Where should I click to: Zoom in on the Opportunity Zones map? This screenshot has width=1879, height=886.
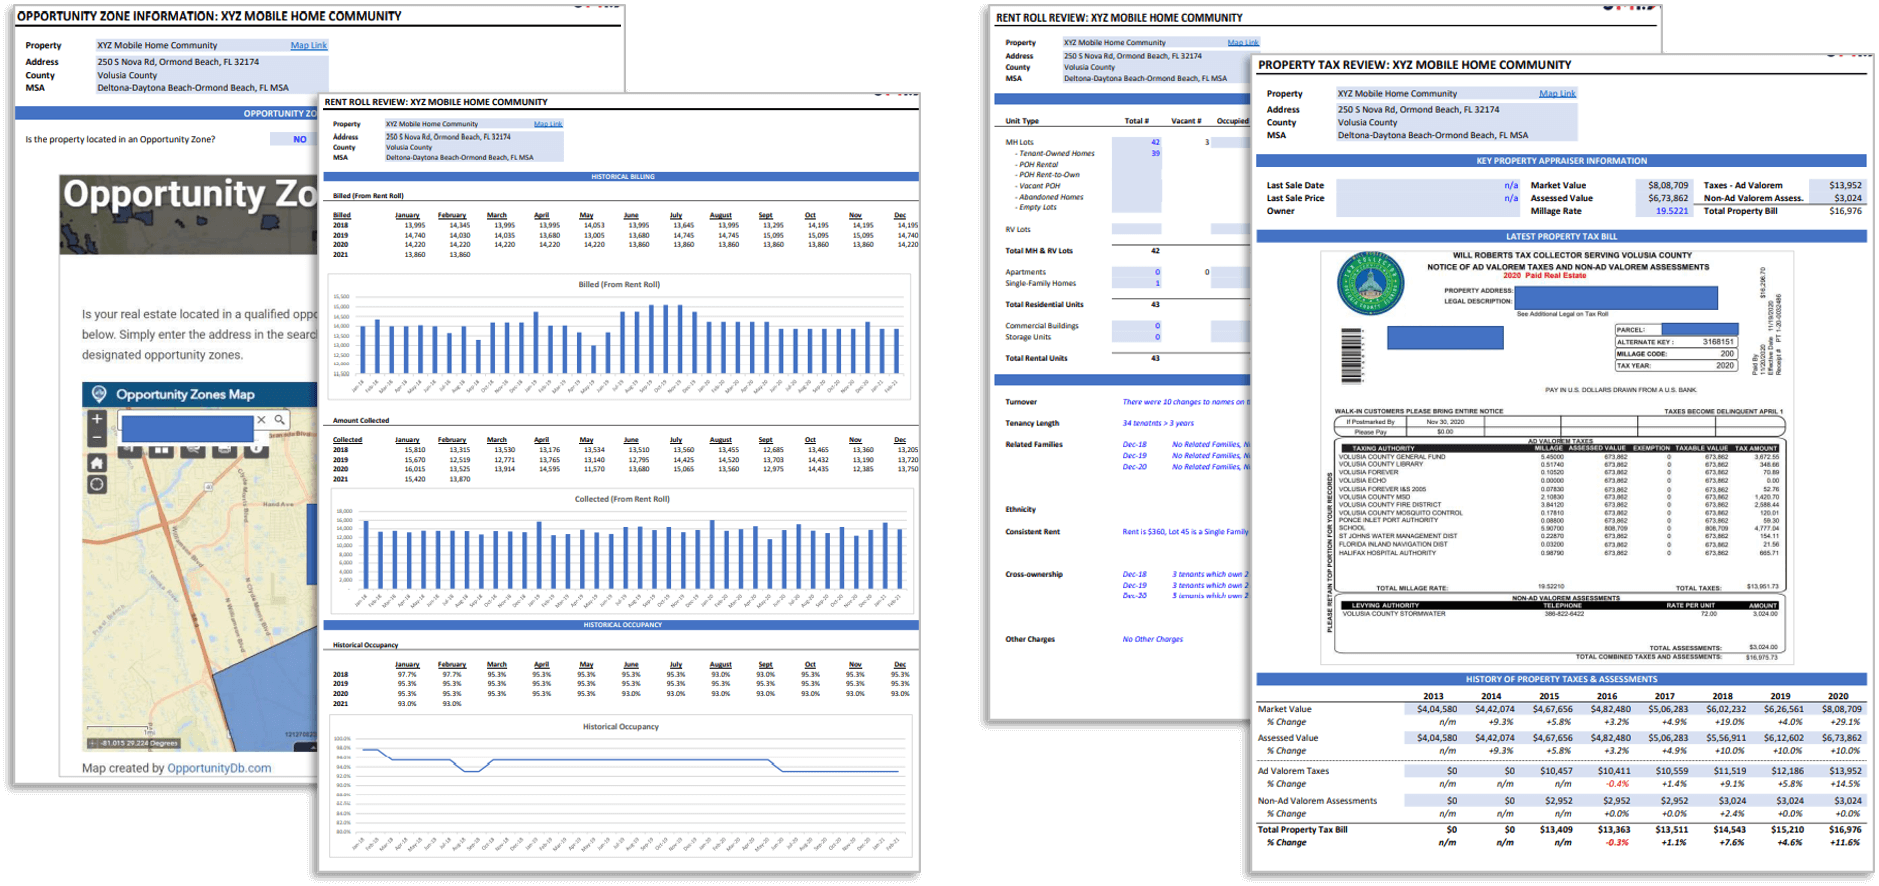97,419
